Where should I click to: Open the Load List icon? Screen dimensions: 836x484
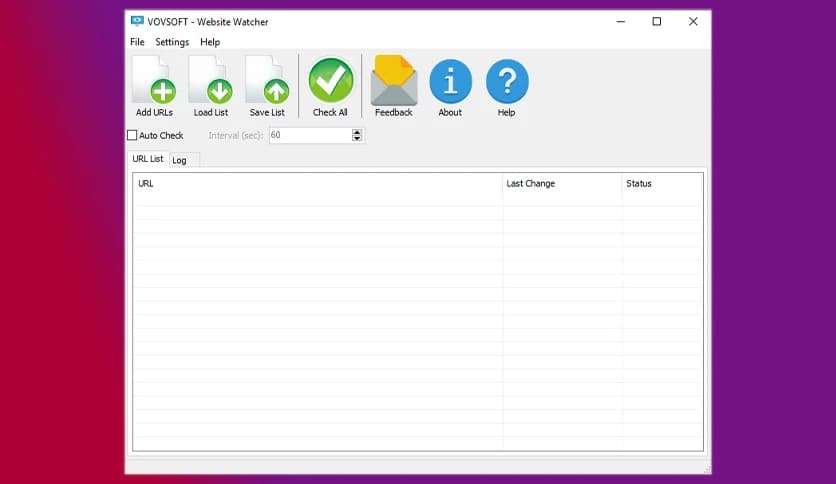[211, 86]
